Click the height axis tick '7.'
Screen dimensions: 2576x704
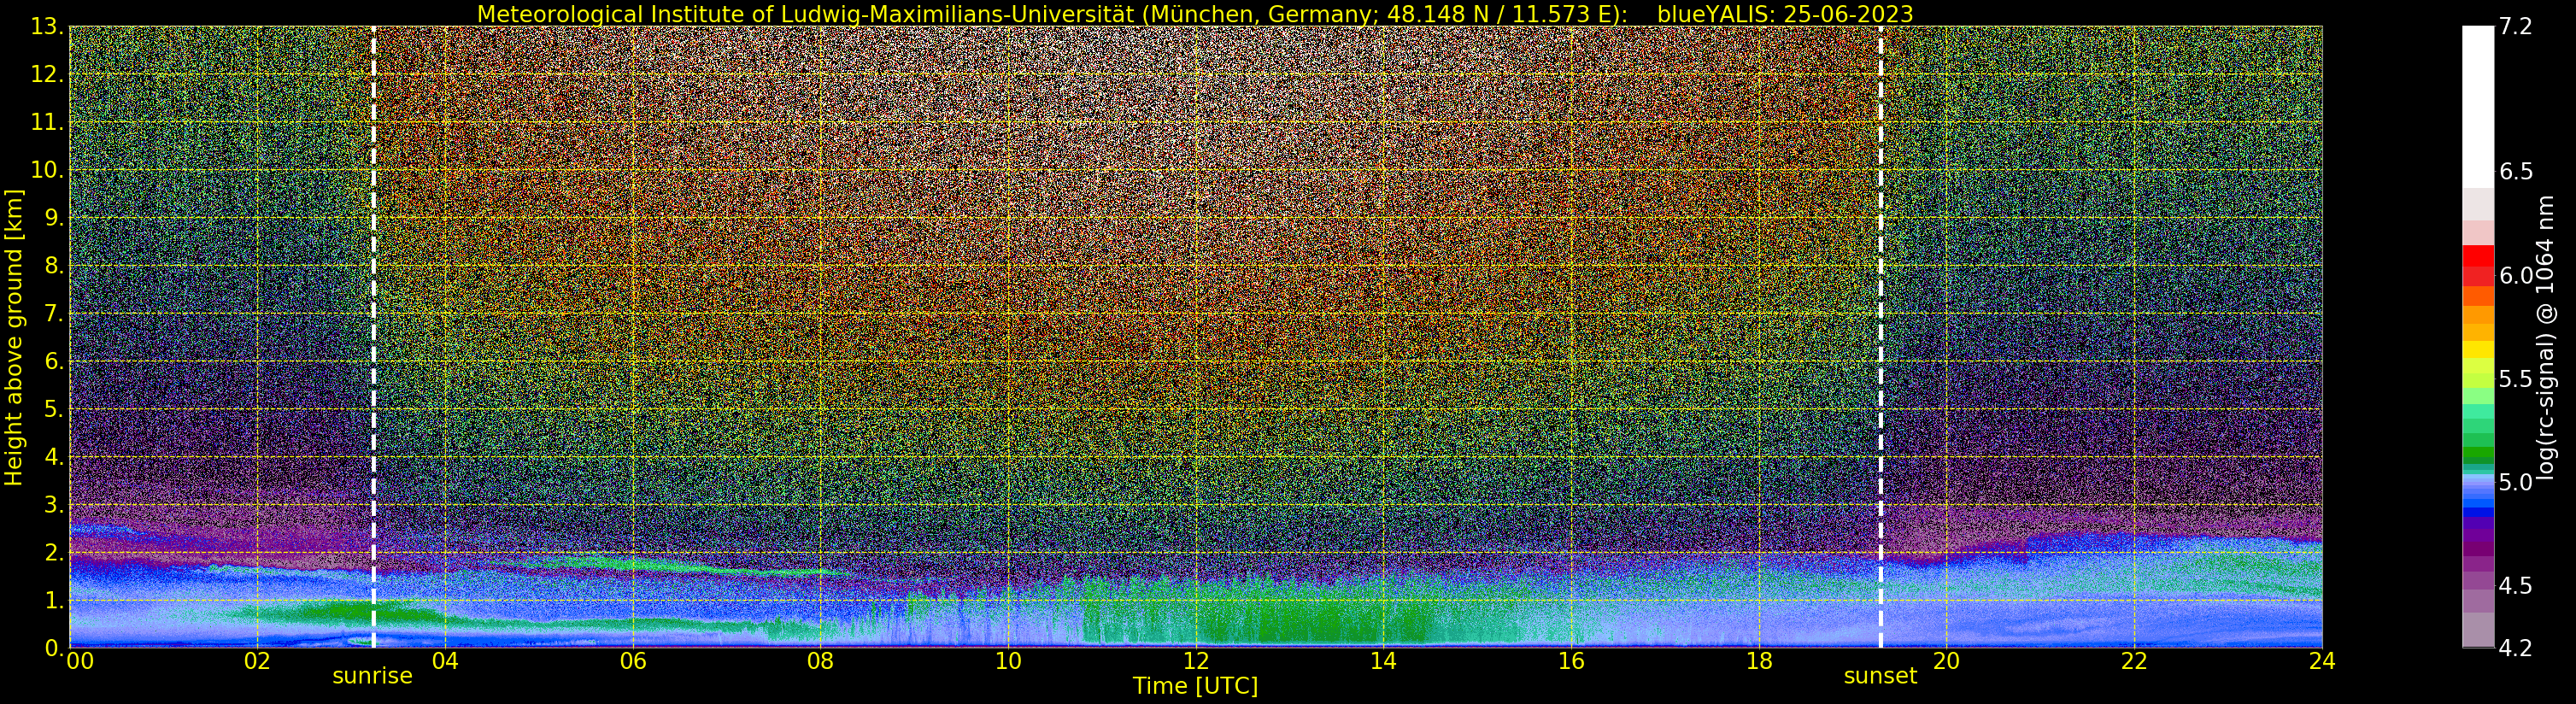coord(54,314)
